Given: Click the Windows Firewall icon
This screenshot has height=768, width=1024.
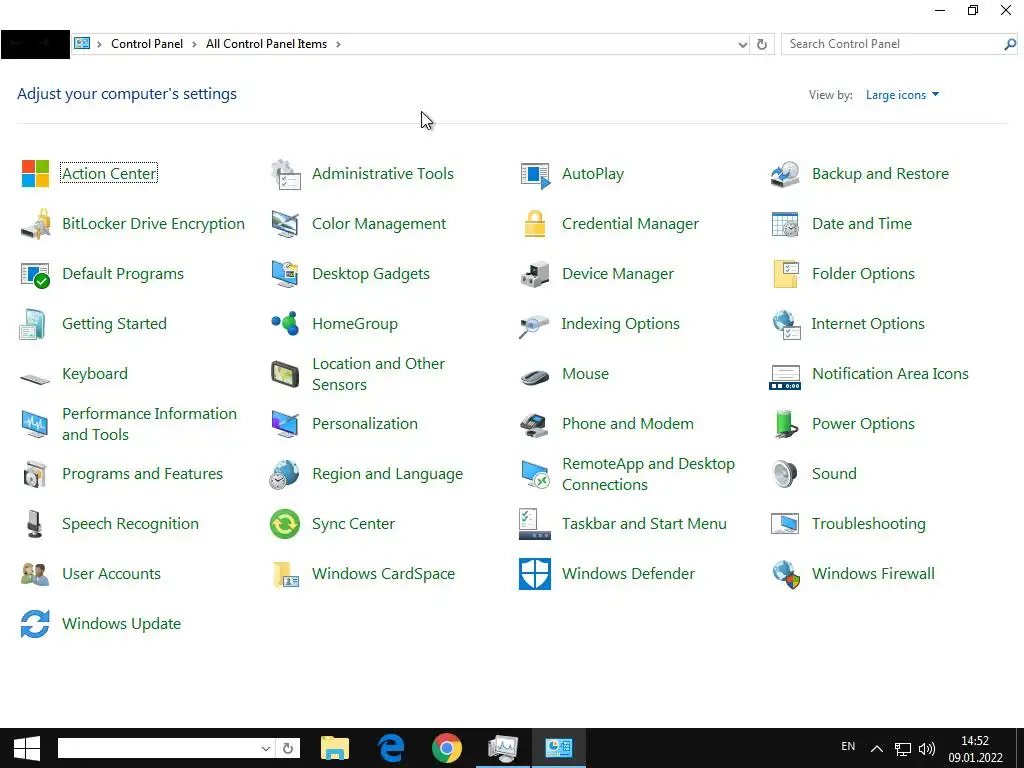Looking at the screenshot, I should pyautogui.click(x=786, y=575).
